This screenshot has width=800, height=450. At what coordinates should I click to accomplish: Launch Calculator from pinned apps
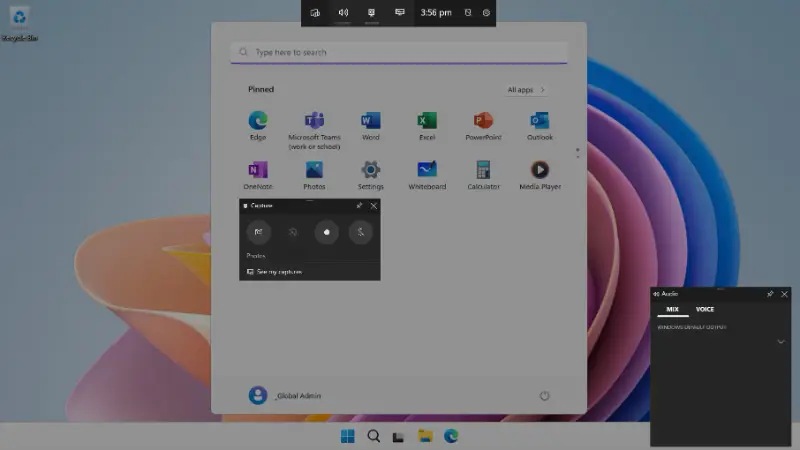click(483, 176)
